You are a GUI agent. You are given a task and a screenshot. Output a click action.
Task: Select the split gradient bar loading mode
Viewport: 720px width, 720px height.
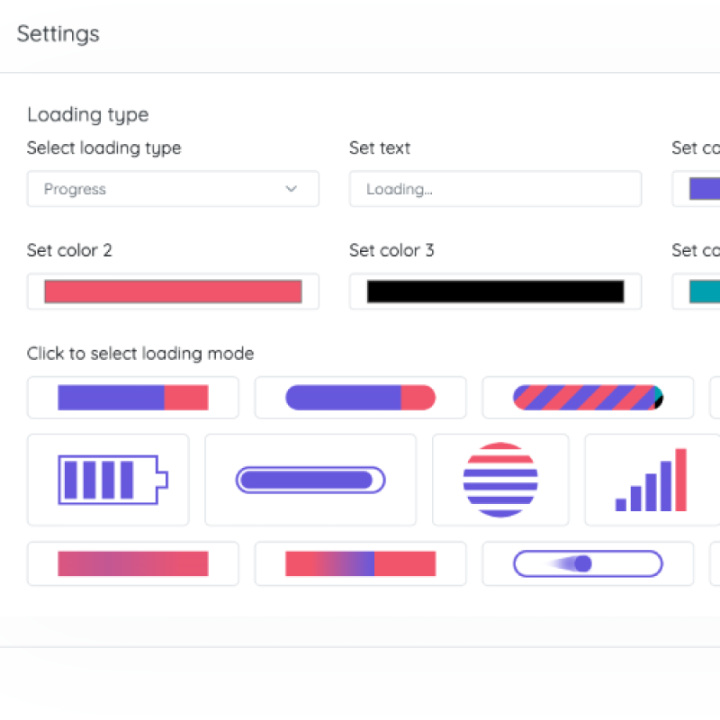360,564
